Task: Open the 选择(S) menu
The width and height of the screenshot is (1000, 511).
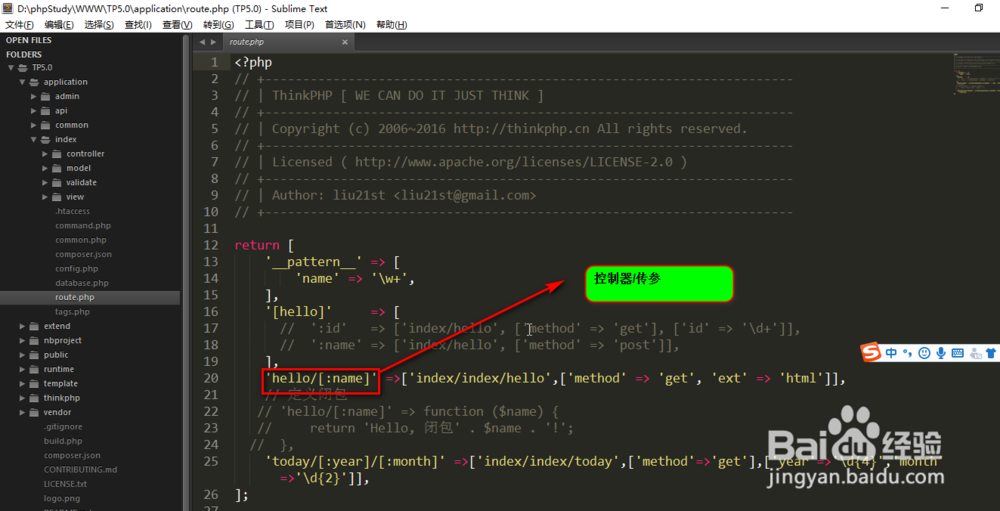Action: [x=99, y=25]
